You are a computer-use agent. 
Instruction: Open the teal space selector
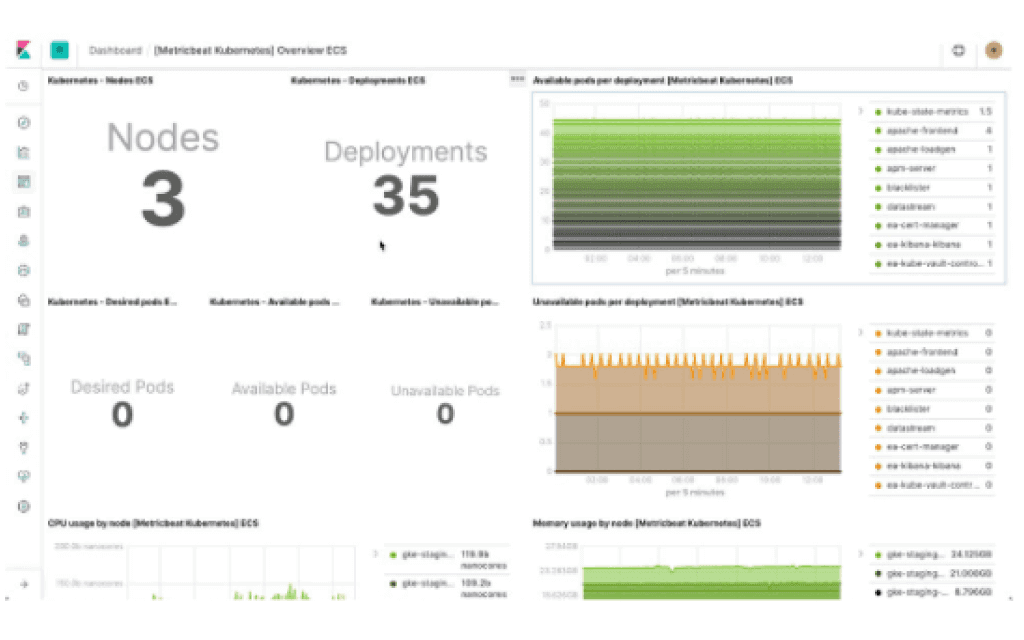[60, 50]
